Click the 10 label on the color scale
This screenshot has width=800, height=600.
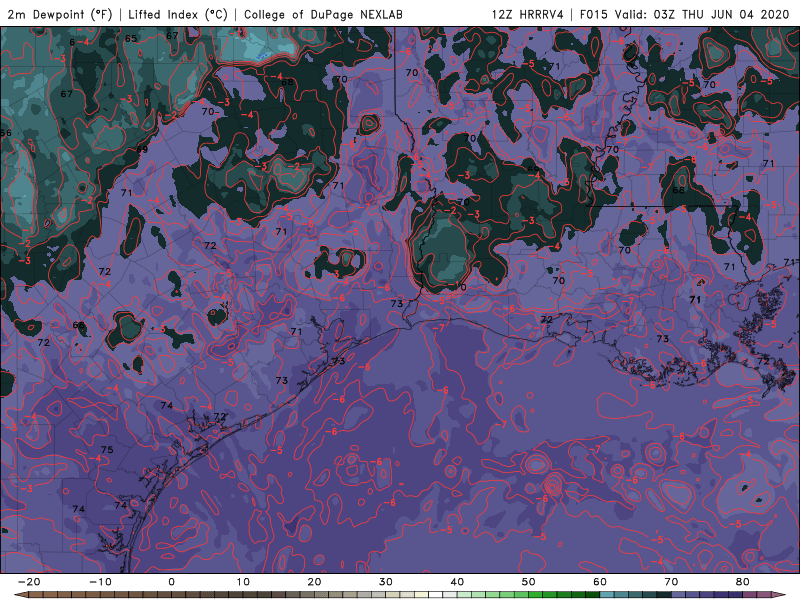click(x=243, y=582)
